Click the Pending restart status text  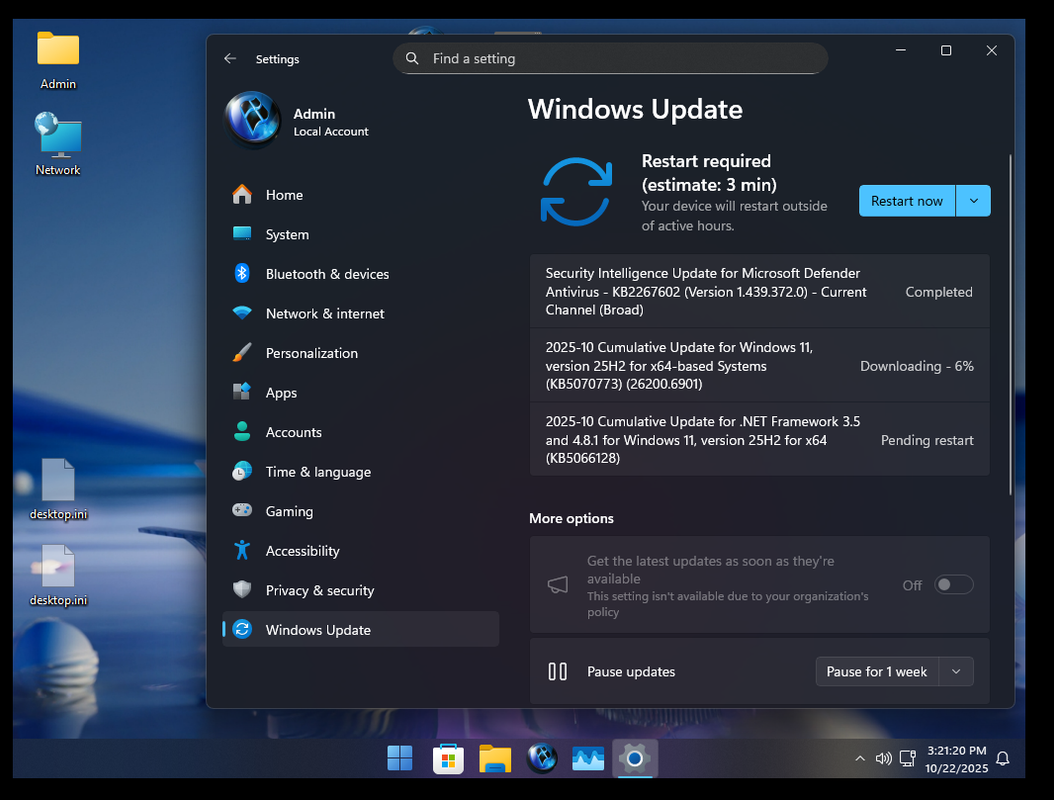pos(927,440)
